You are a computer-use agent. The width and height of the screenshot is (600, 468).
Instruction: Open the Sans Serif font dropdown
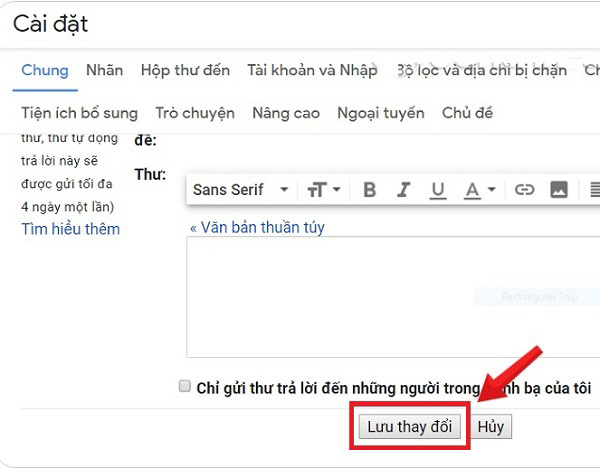tap(240, 189)
